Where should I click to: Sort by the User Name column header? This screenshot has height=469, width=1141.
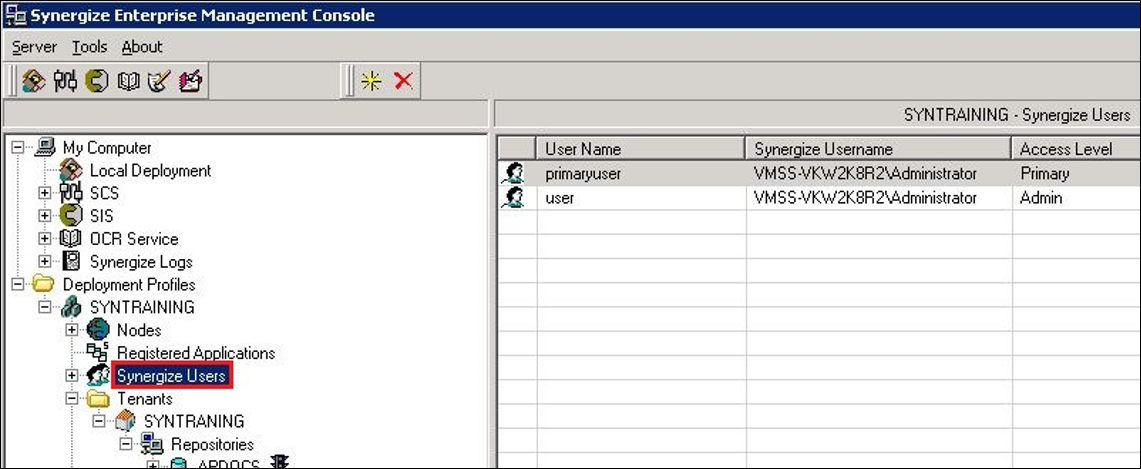pos(640,149)
